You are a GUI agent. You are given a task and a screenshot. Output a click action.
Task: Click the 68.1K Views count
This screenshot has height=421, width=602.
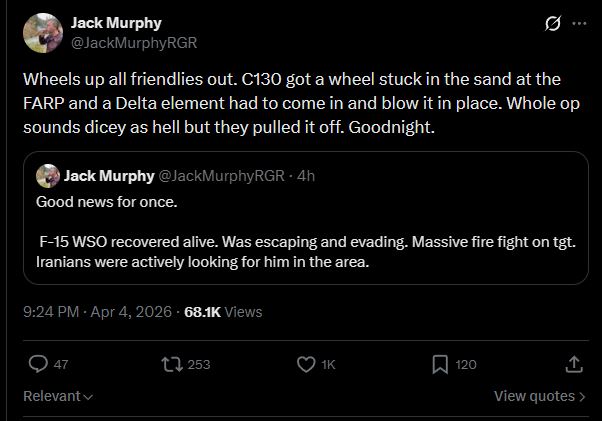(x=223, y=311)
